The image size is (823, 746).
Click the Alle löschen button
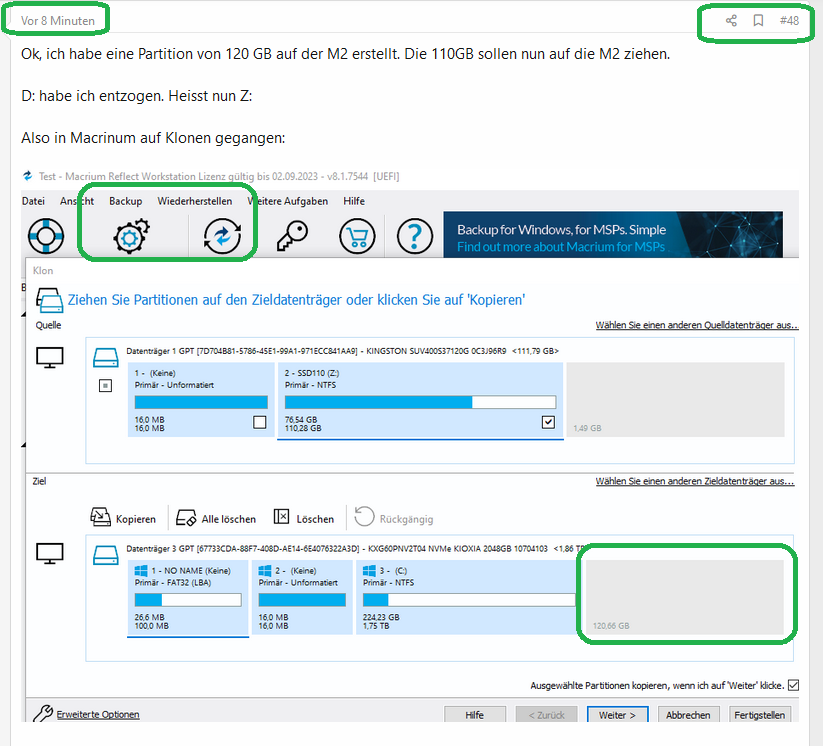216,518
